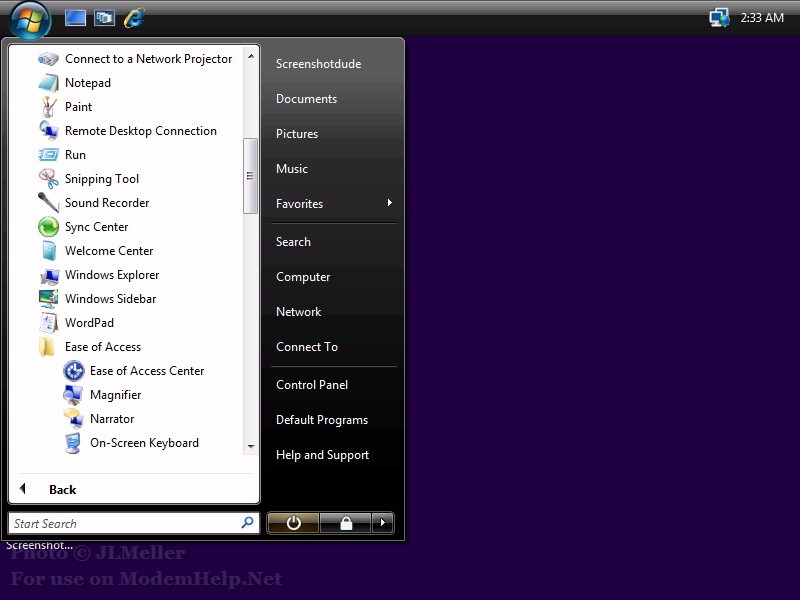Click the On-Screen Keyboard icon
This screenshot has width=800, height=600.
pos(73,443)
